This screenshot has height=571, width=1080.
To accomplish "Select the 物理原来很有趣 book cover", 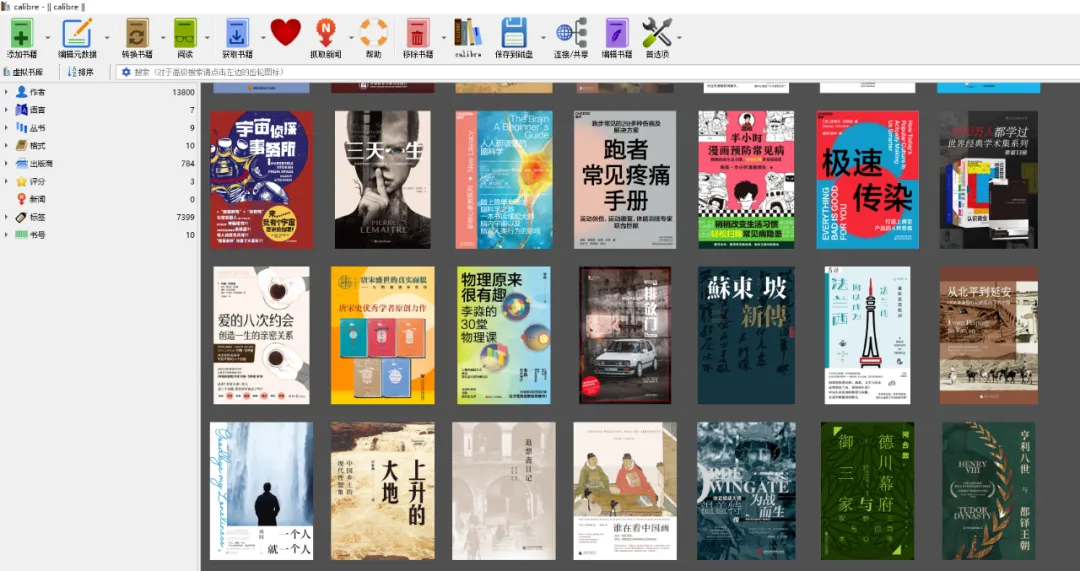I will [x=503, y=335].
